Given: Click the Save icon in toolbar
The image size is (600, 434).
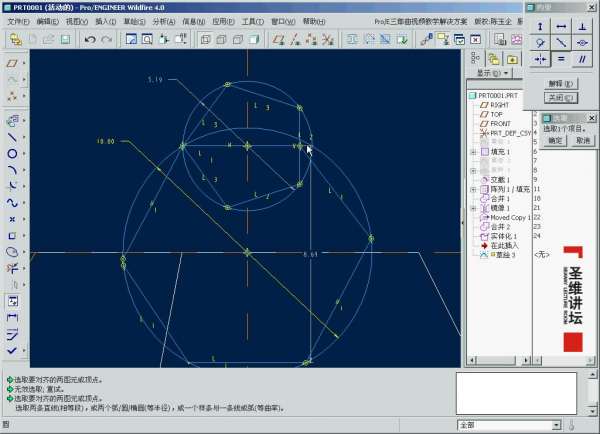Looking at the screenshot, I should 65,39.
